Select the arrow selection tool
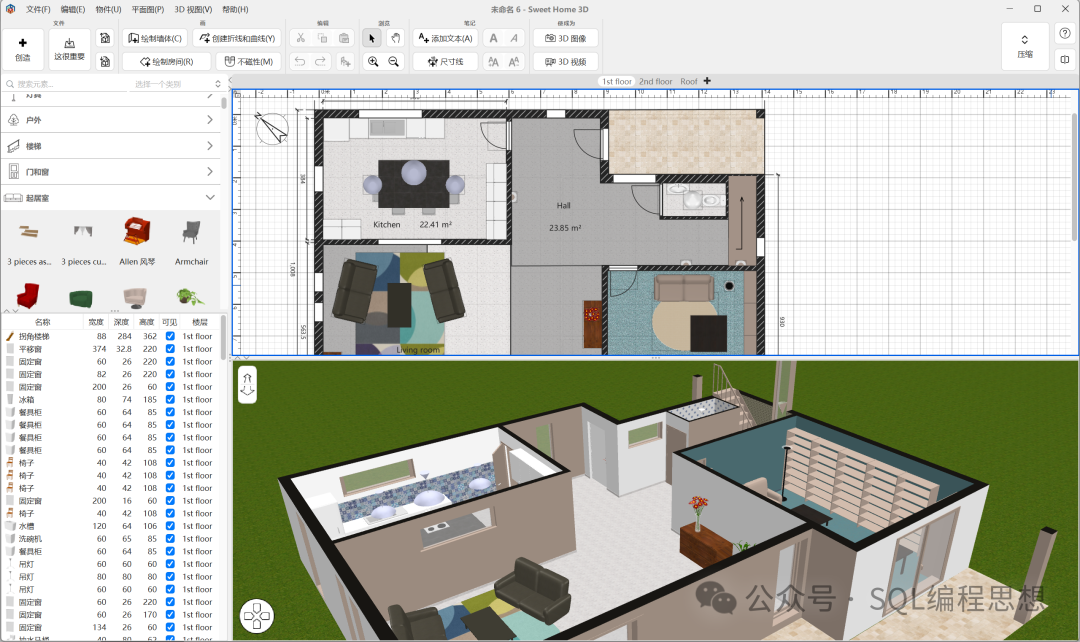Screen dimensions: 1080x642 click(372, 38)
